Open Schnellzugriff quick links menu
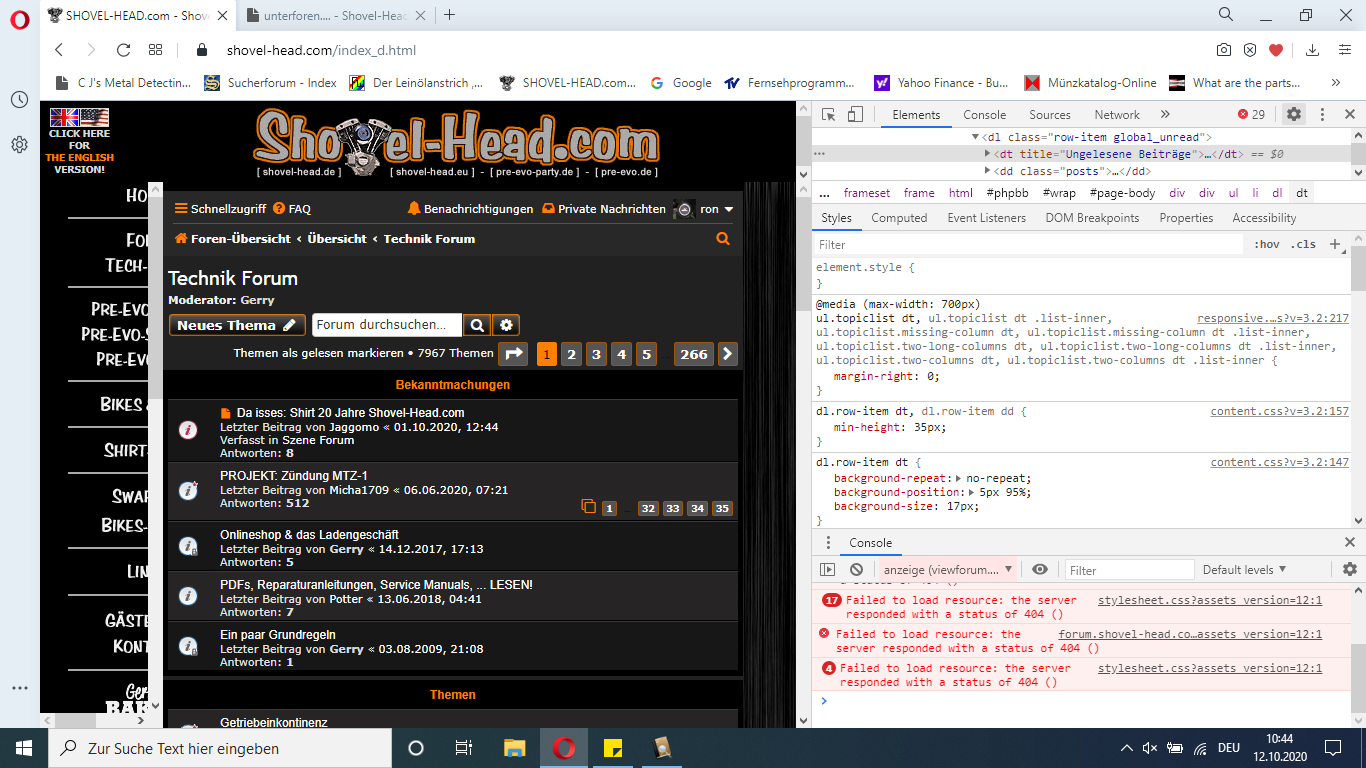The width and height of the screenshot is (1366, 768). coord(220,209)
